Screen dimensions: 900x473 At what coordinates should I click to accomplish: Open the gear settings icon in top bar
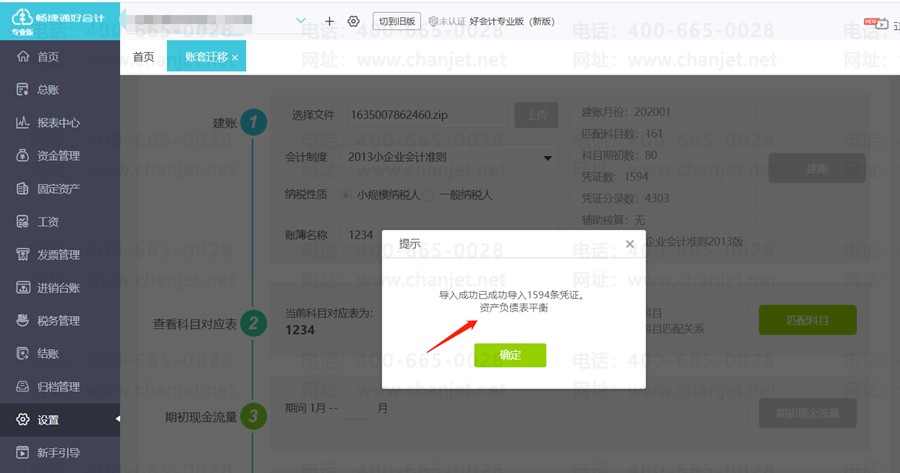point(354,21)
